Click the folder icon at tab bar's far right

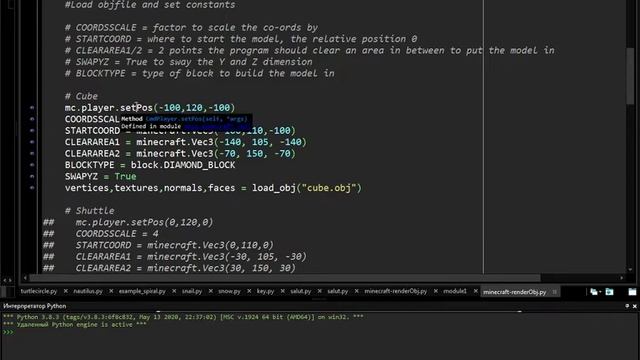[x=632, y=291]
